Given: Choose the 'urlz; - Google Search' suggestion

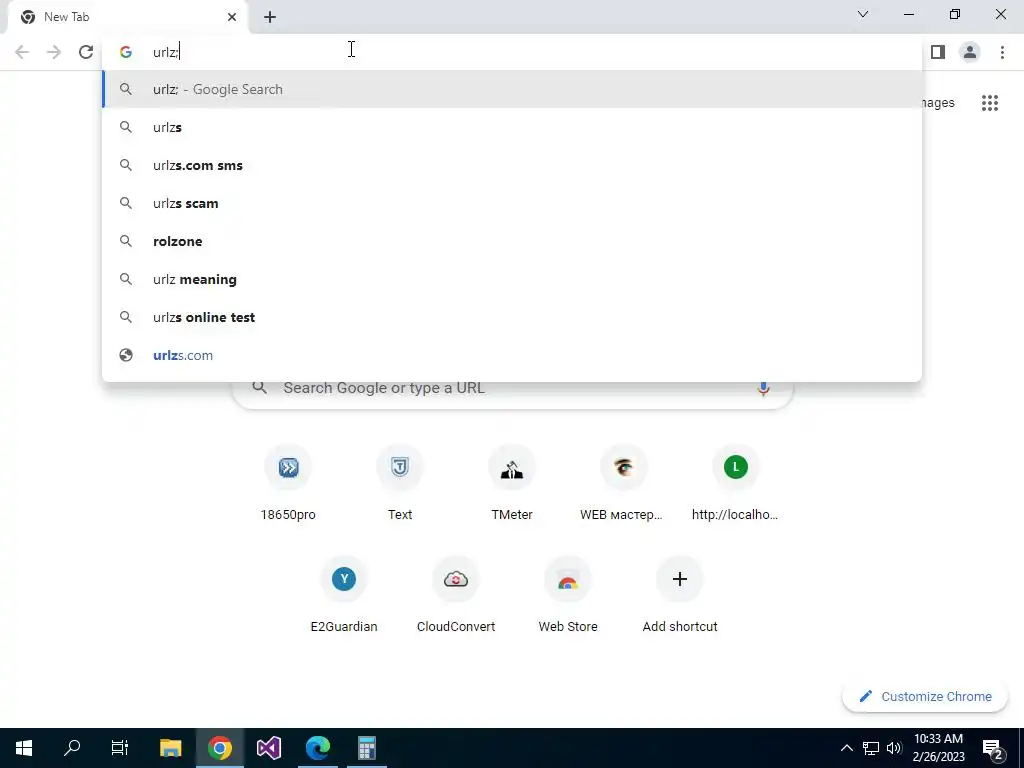Looking at the screenshot, I should [512, 89].
